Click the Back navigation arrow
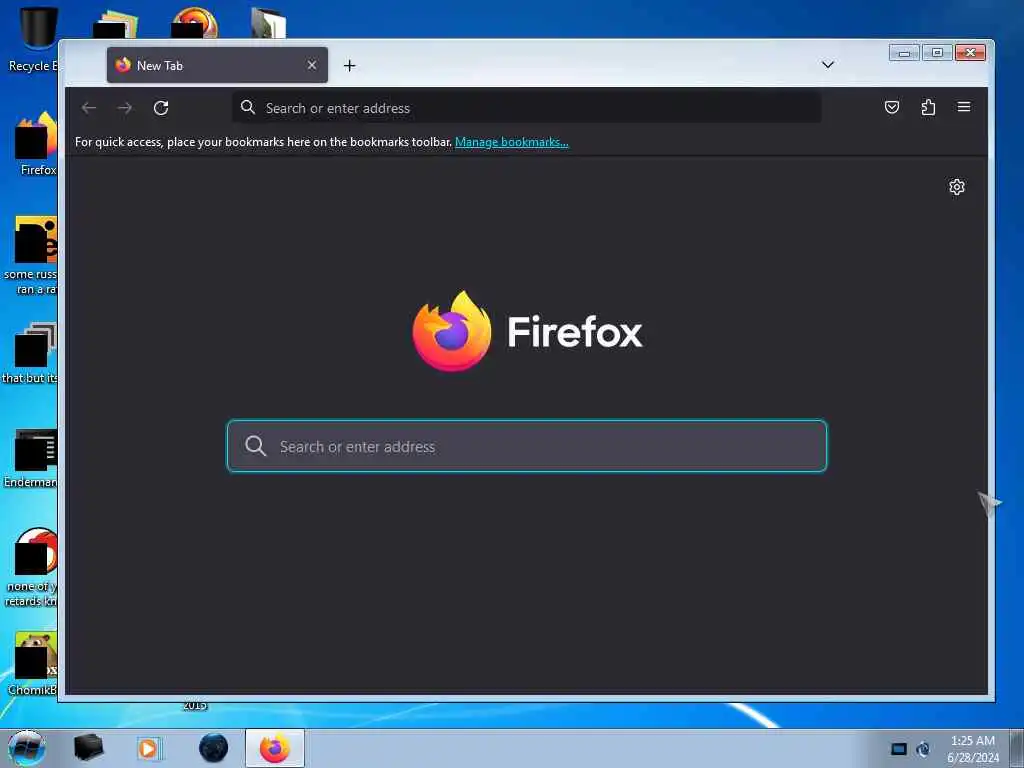This screenshot has height=768, width=1024. point(89,108)
